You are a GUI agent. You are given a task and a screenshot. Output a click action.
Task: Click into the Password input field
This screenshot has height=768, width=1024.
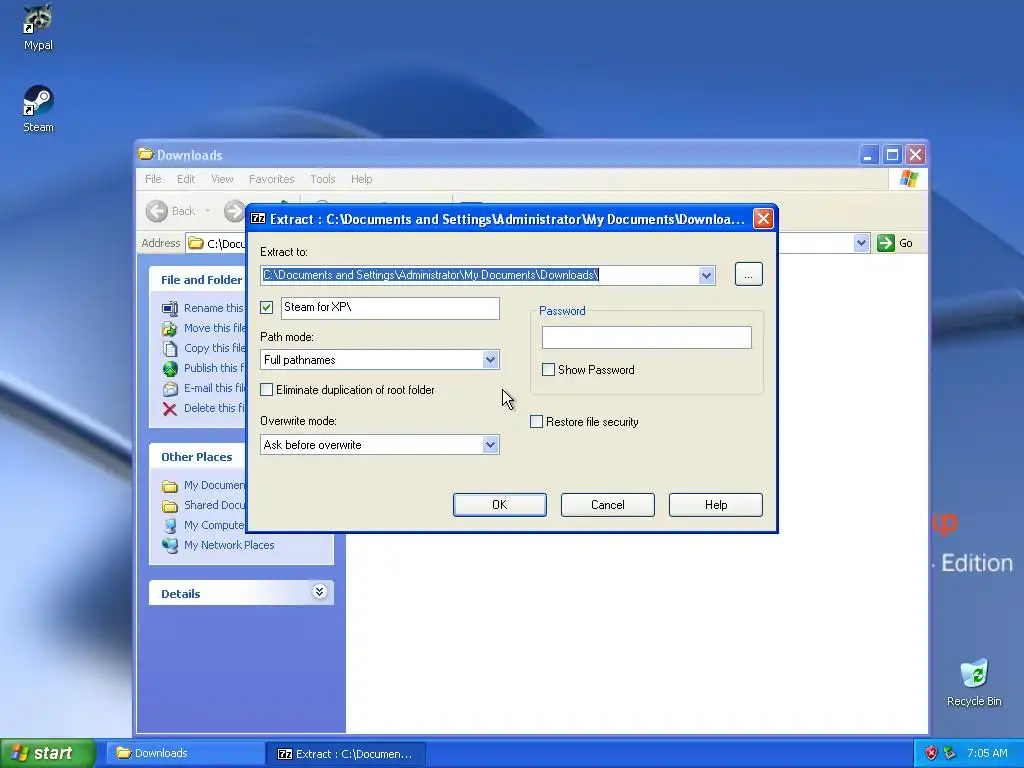coord(647,338)
